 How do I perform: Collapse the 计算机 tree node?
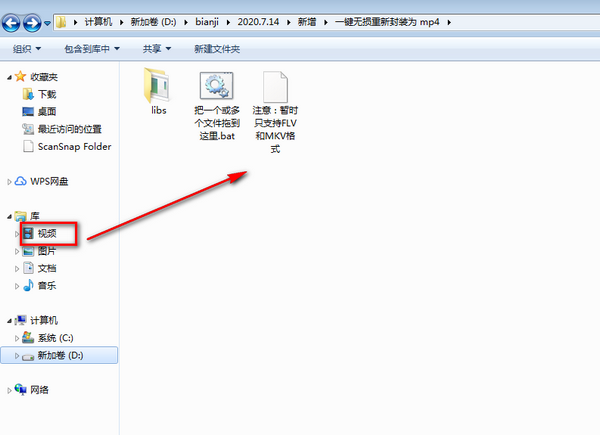tap(9, 321)
